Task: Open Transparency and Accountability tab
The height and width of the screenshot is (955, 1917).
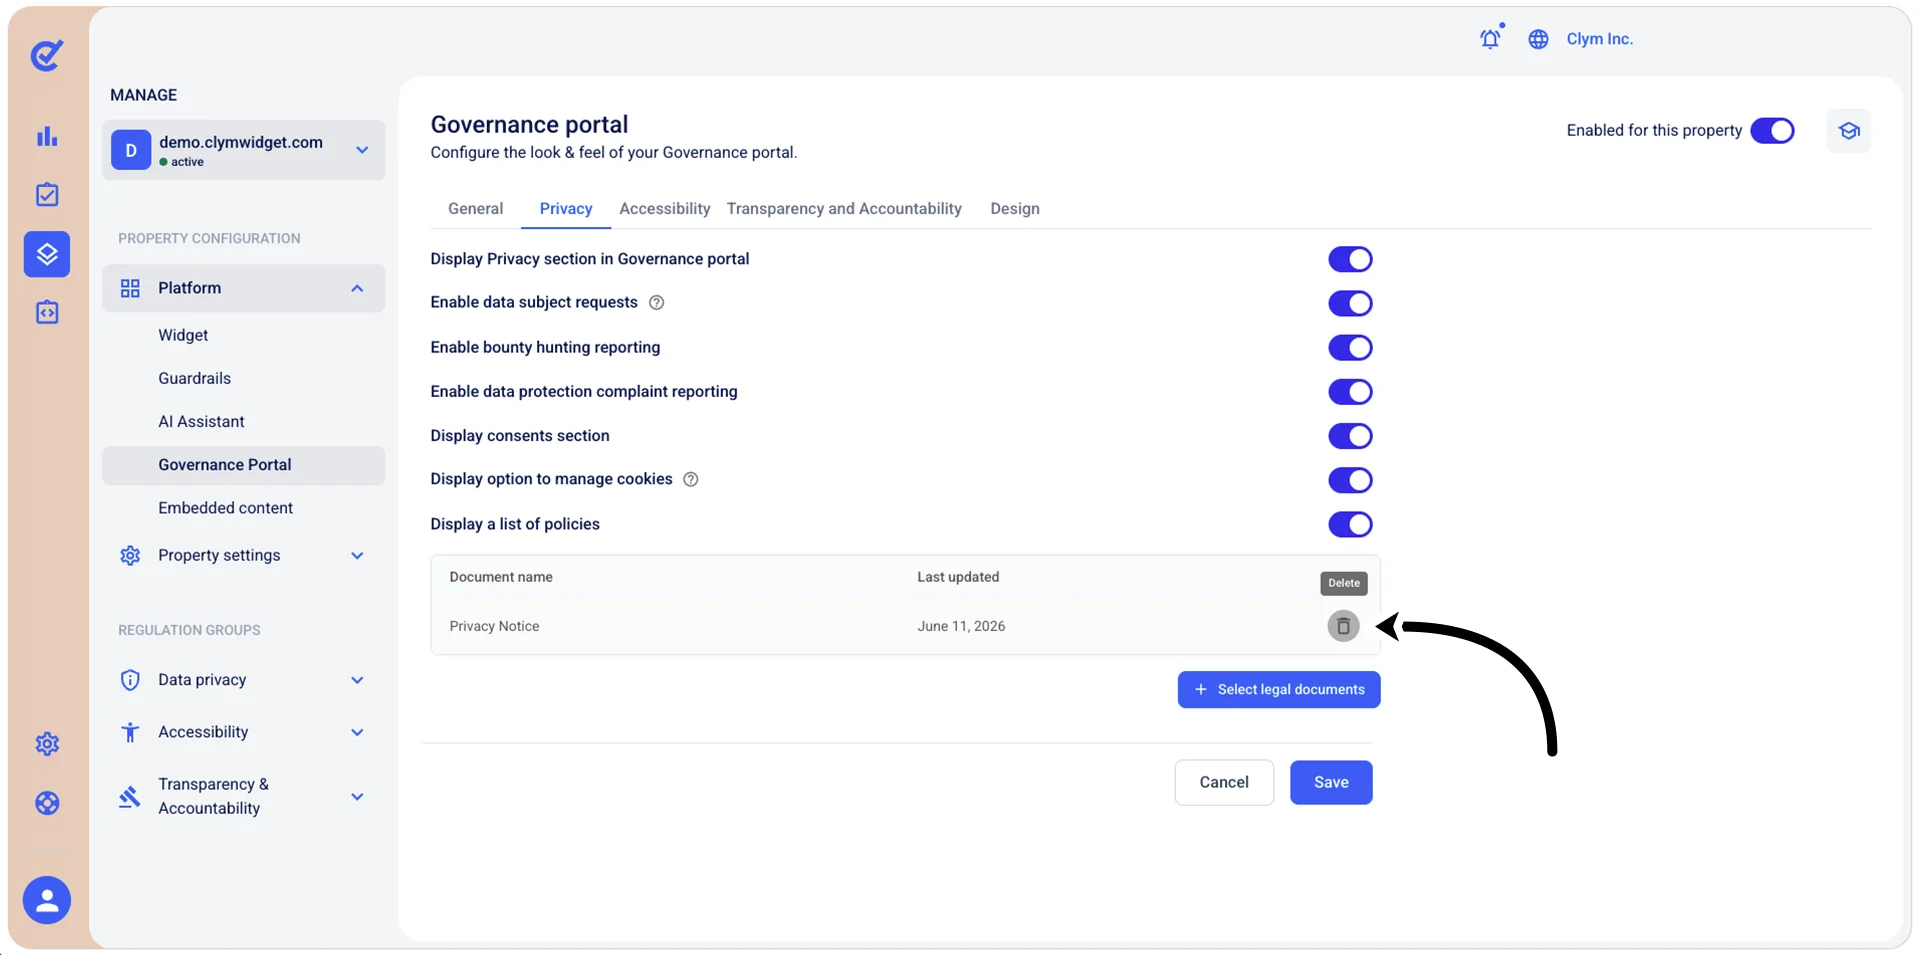Action: point(844,209)
